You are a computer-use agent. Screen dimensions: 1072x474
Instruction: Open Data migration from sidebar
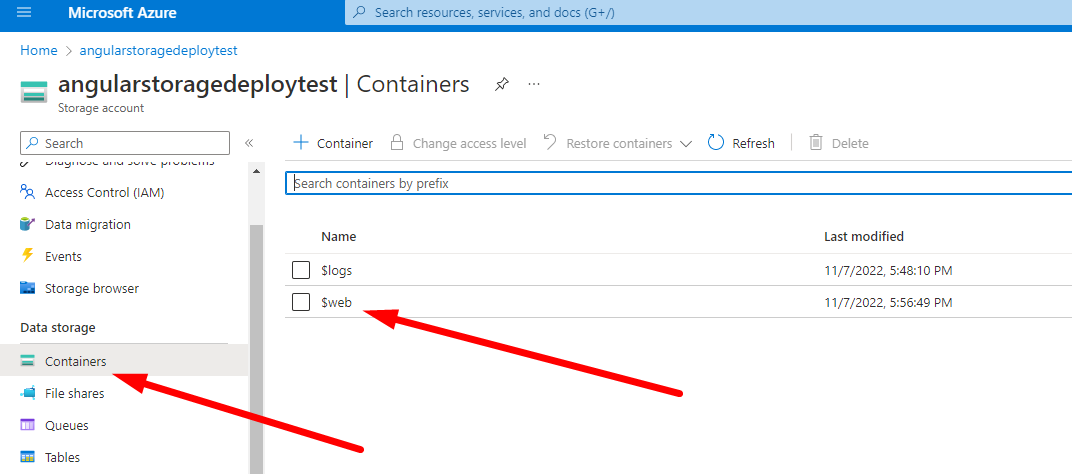[x=87, y=225]
